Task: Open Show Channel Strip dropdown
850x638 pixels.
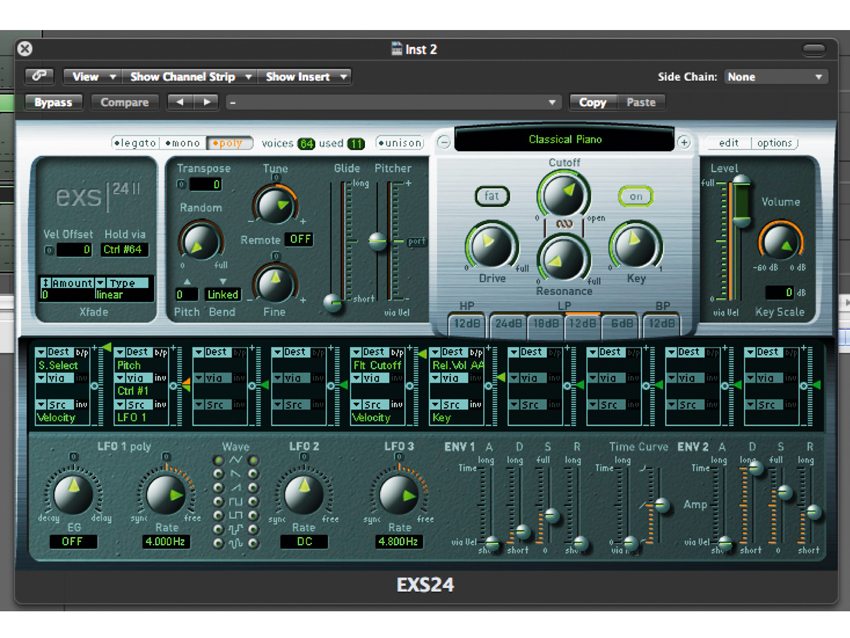Action: coord(189,76)
